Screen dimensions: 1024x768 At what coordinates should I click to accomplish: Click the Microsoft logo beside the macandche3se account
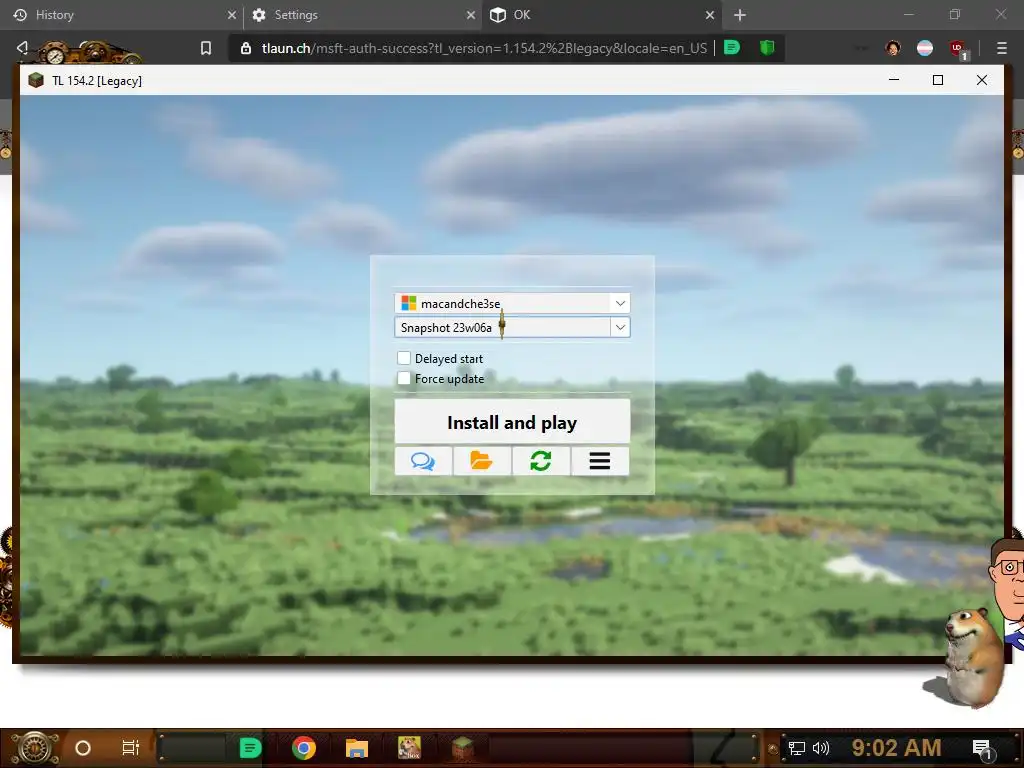[x=409, y=303]
